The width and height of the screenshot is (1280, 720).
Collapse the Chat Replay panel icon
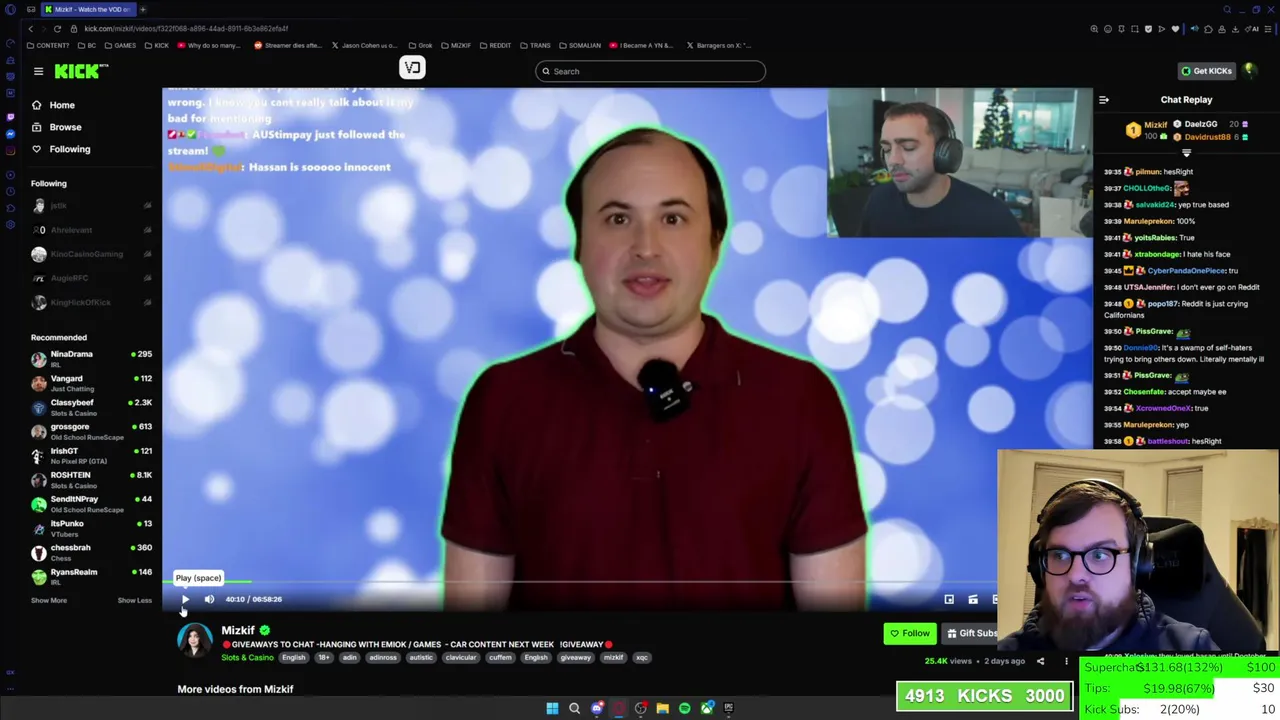click(x=1104, y=100)
